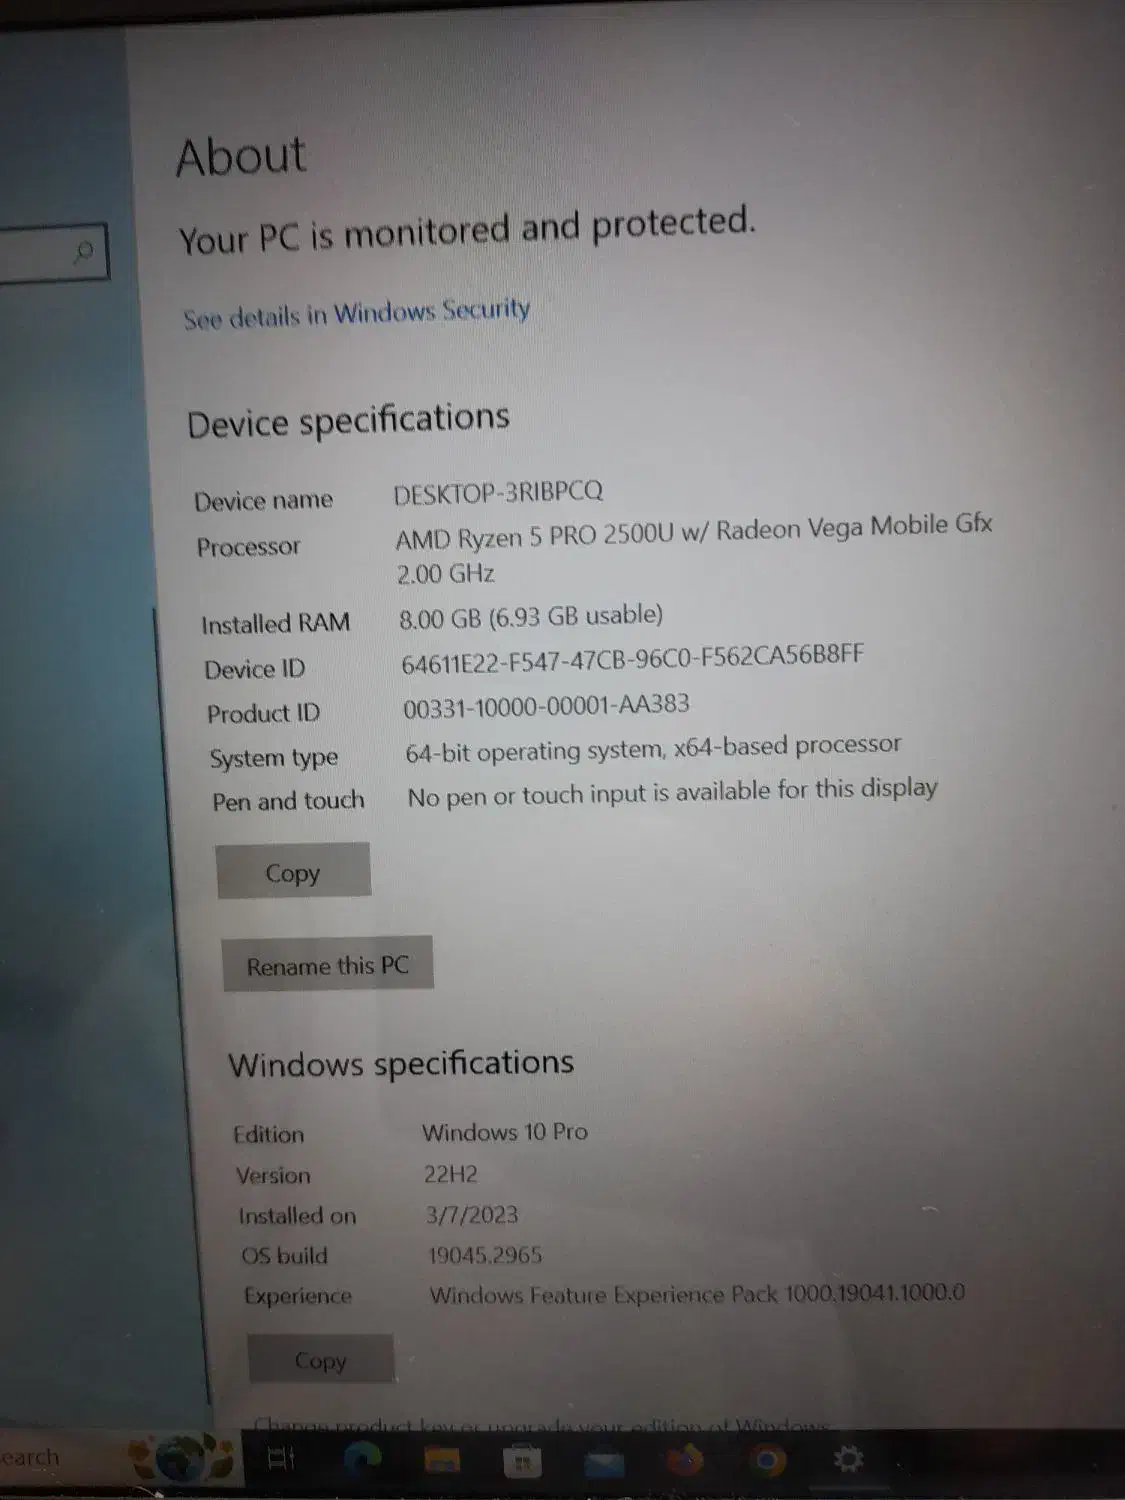The image size is (1125, 1500).
Task: Launch Google Chrome from the taskbar
Action: (767, 1462)
